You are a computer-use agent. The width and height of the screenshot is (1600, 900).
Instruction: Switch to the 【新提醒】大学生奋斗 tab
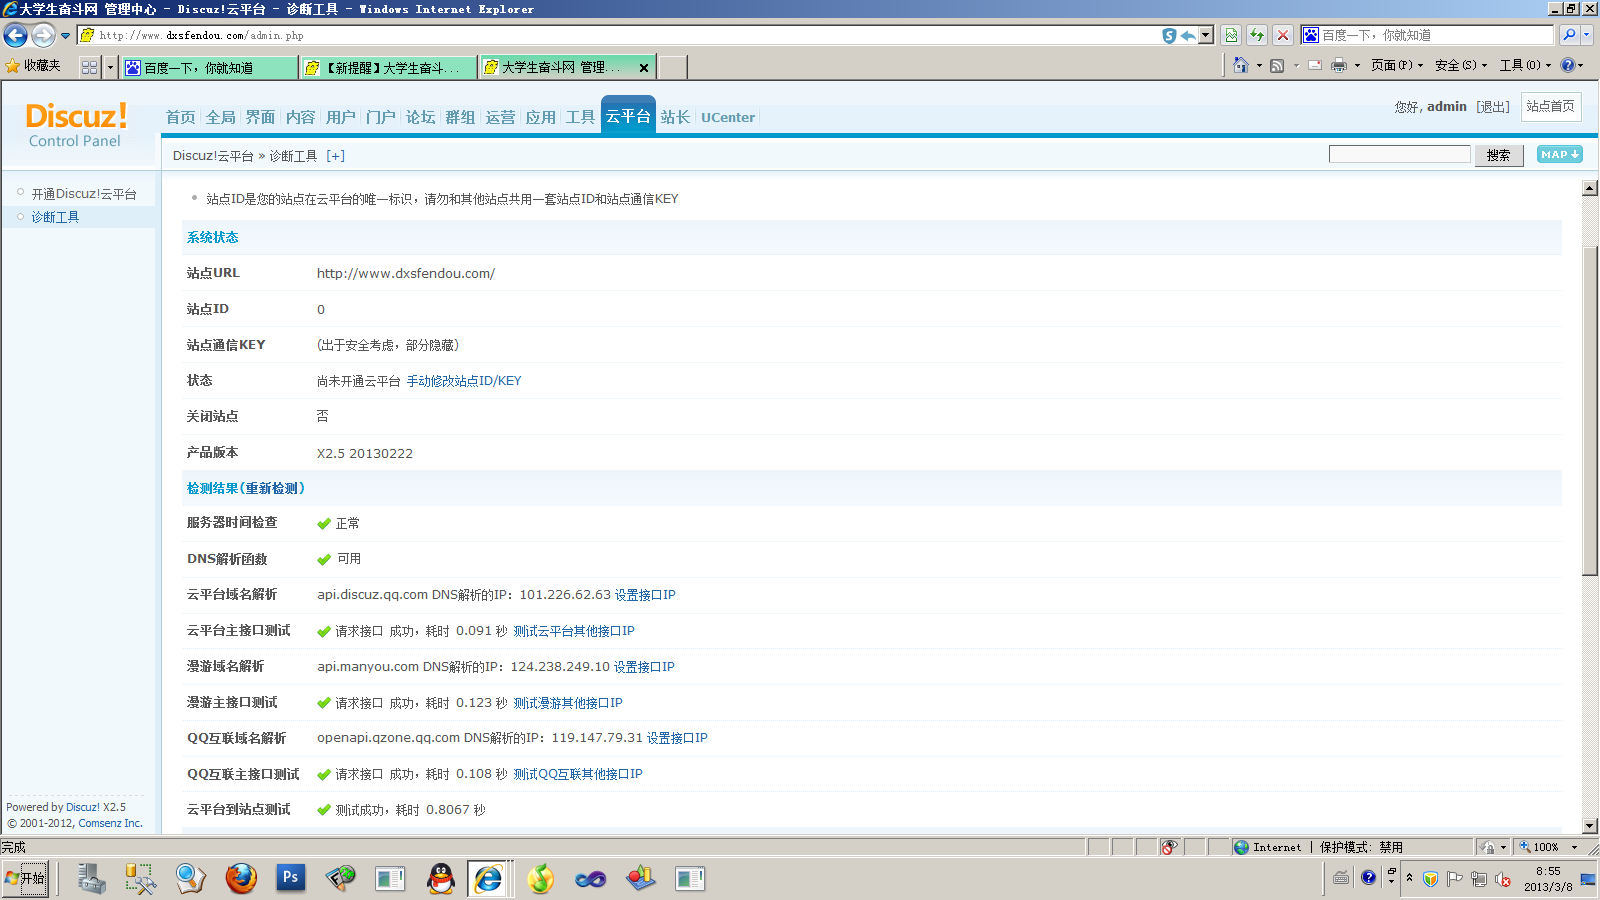click(389, 67)
